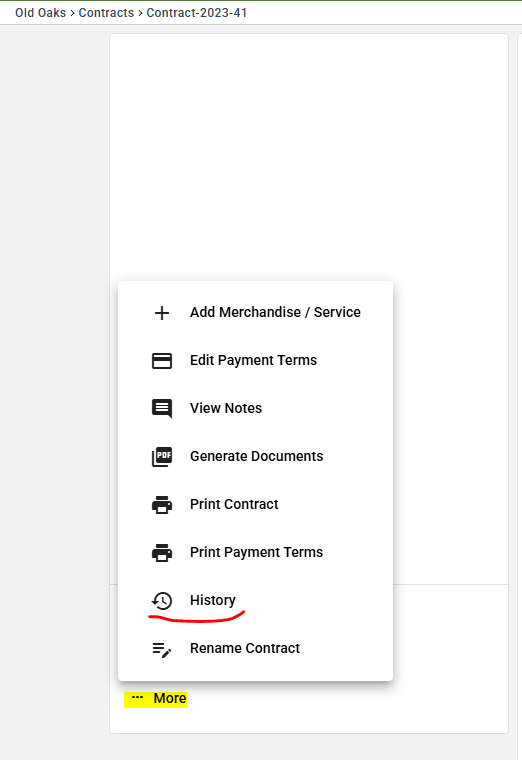This screenshot has width=522, height=760.
Task: Go to the Old Oaks breadcrumb
Action: (x=40, y=13)
